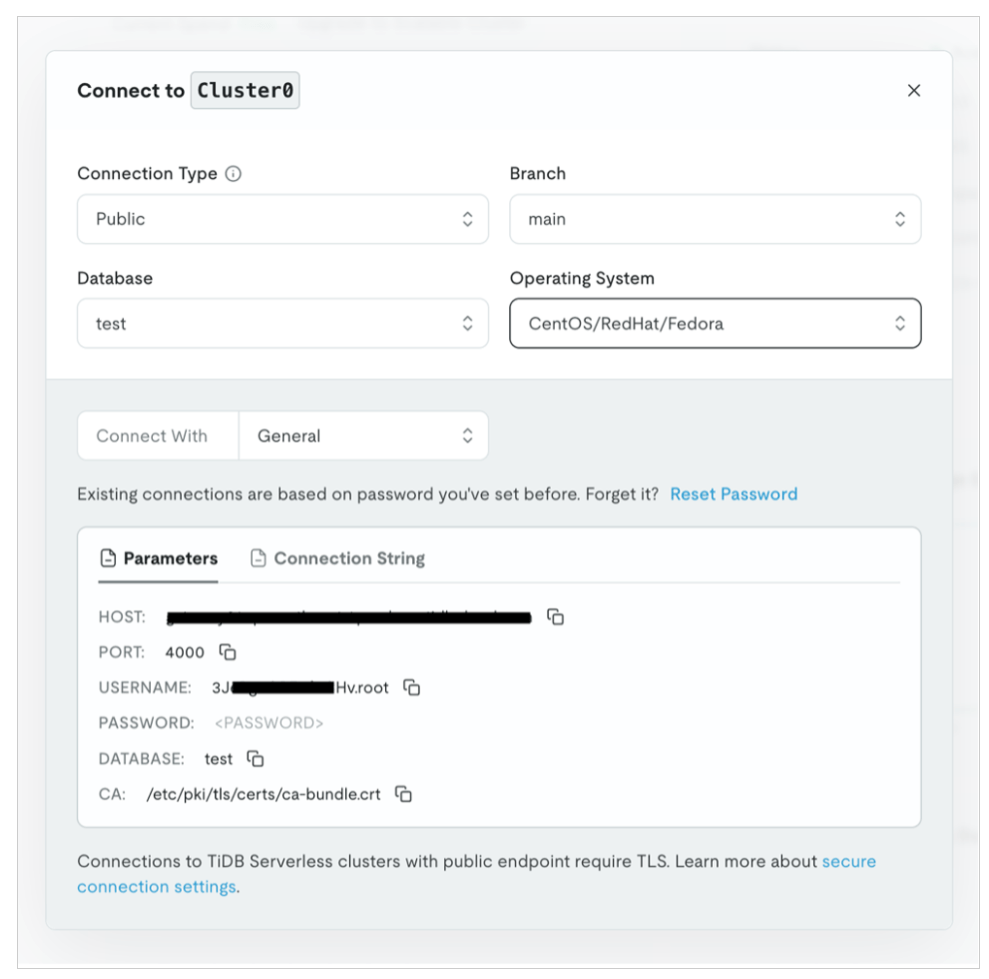
Task: Click the Connect With label
Action: coord(152,436)
